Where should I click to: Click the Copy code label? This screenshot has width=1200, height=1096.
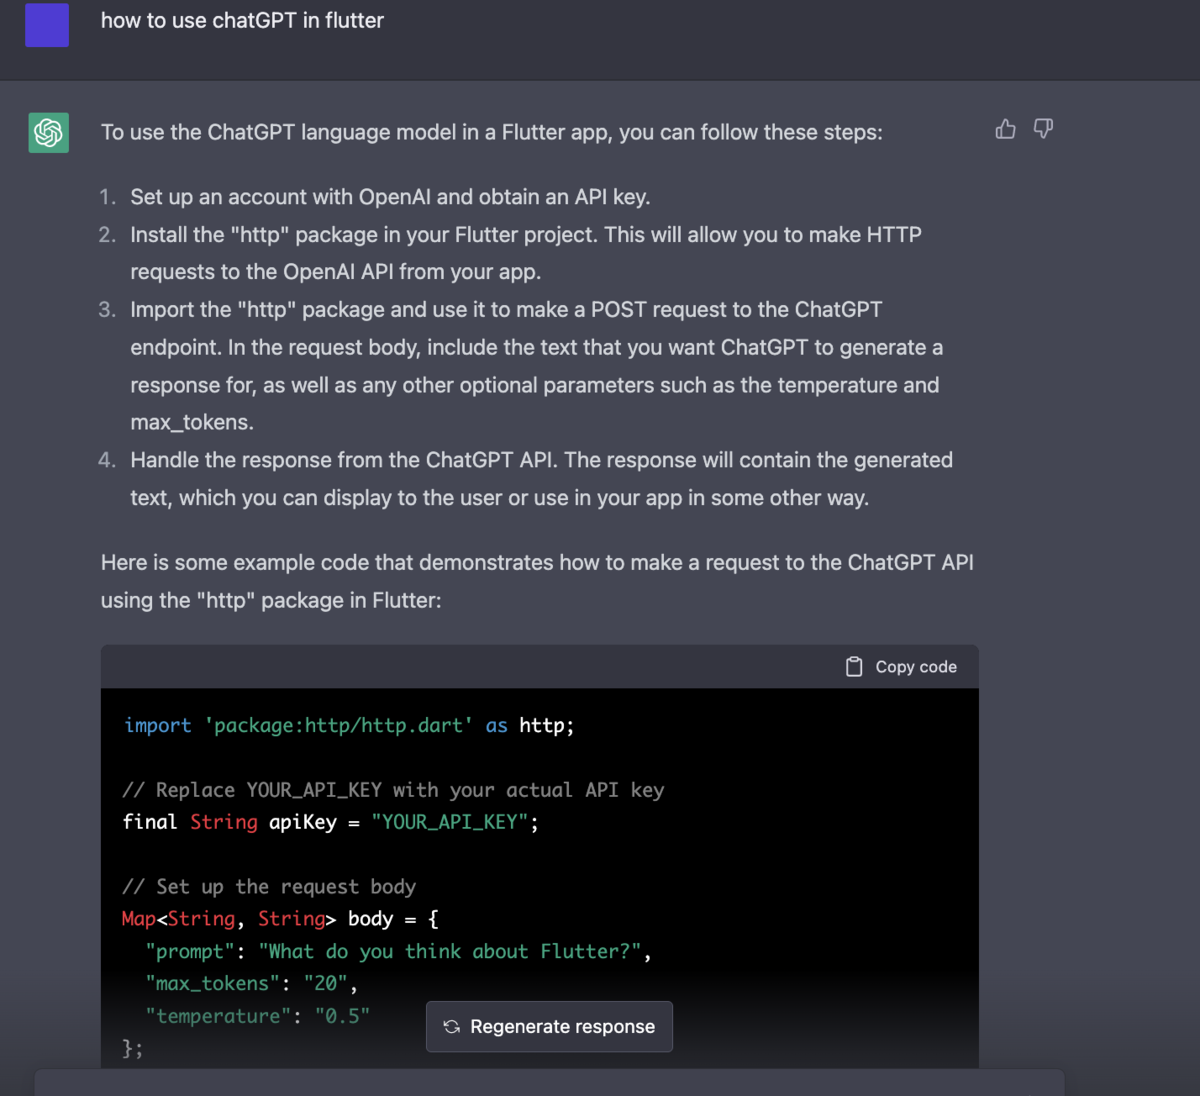pos(916,667)
